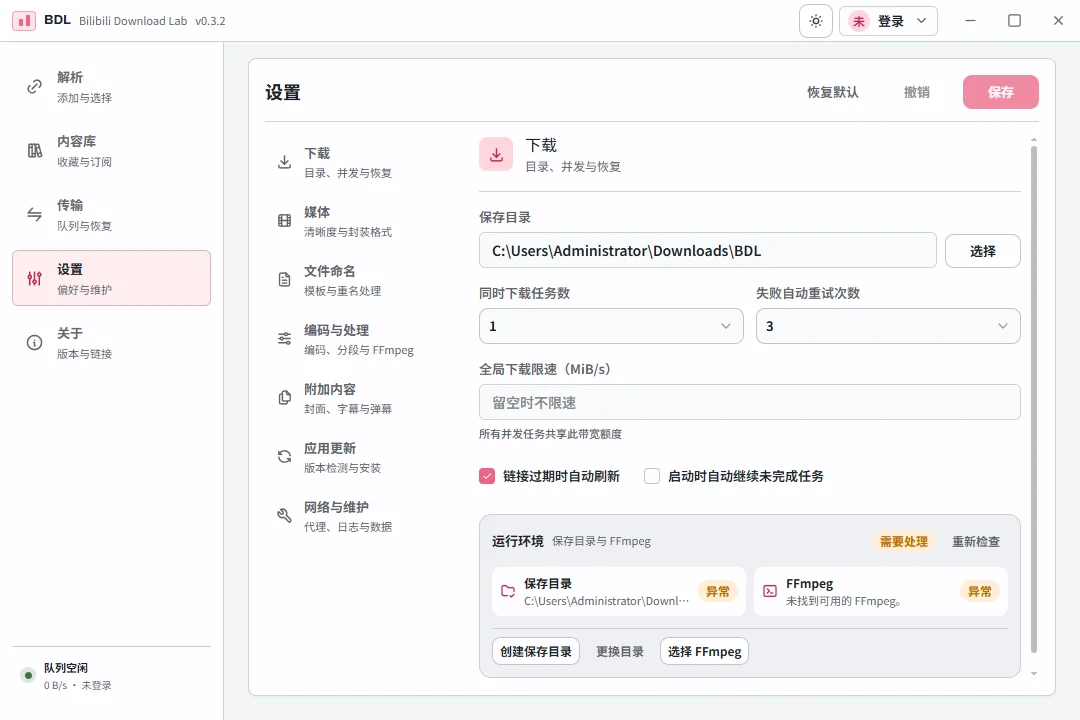1080x720 pixels.
Task: Open the 传输 队列与恢复 page
Action: tap(112, 214)
